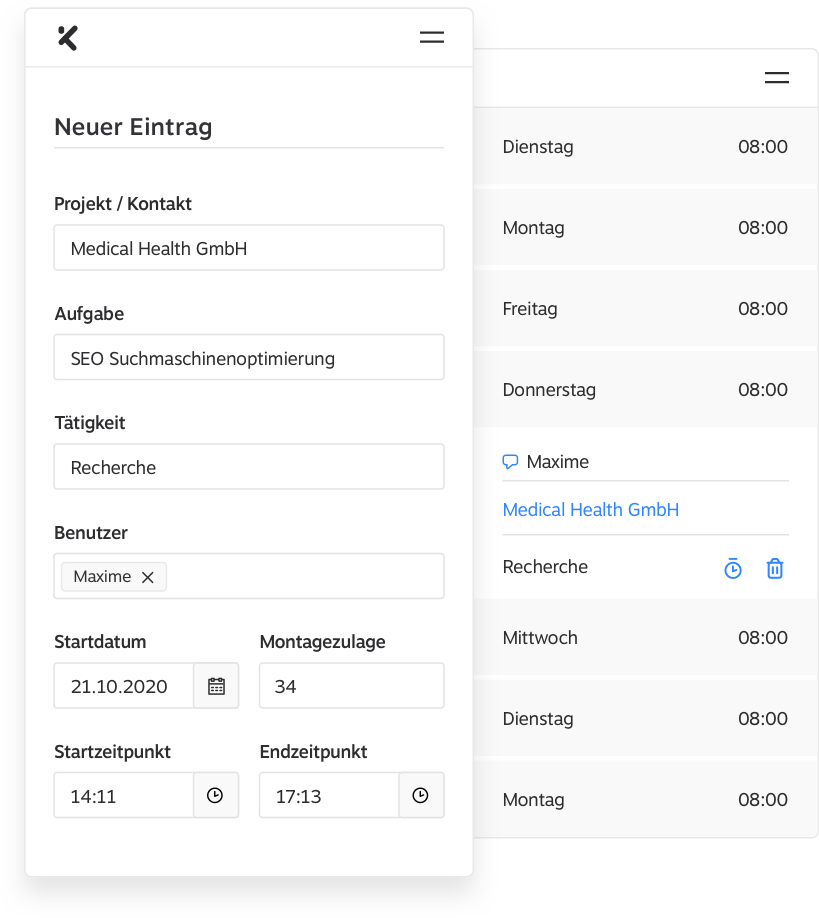Click the app logo in header
The width and height of the screenshot is (819, 918).
[x=68, y=38]
